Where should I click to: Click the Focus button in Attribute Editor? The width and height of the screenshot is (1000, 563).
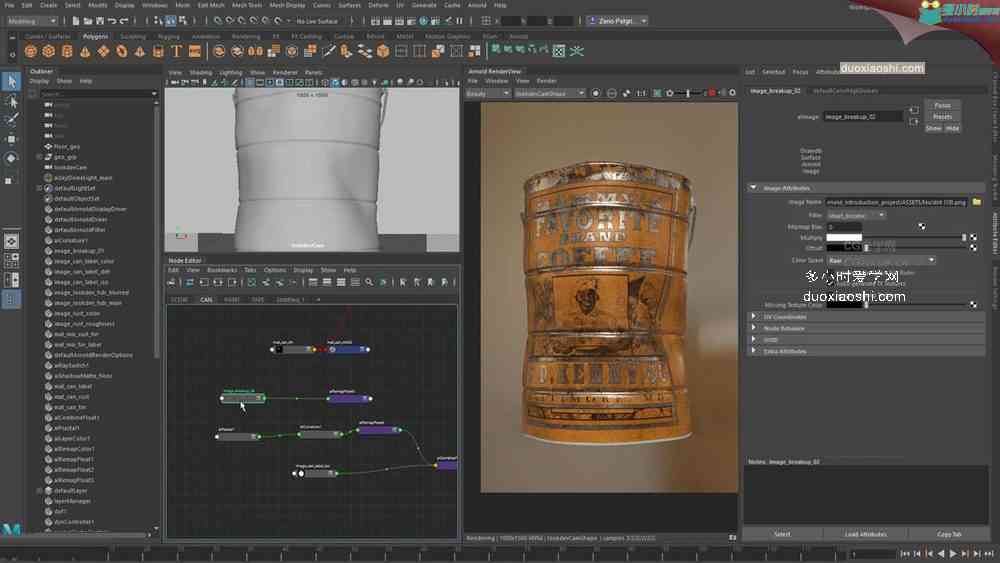[942, 105]
